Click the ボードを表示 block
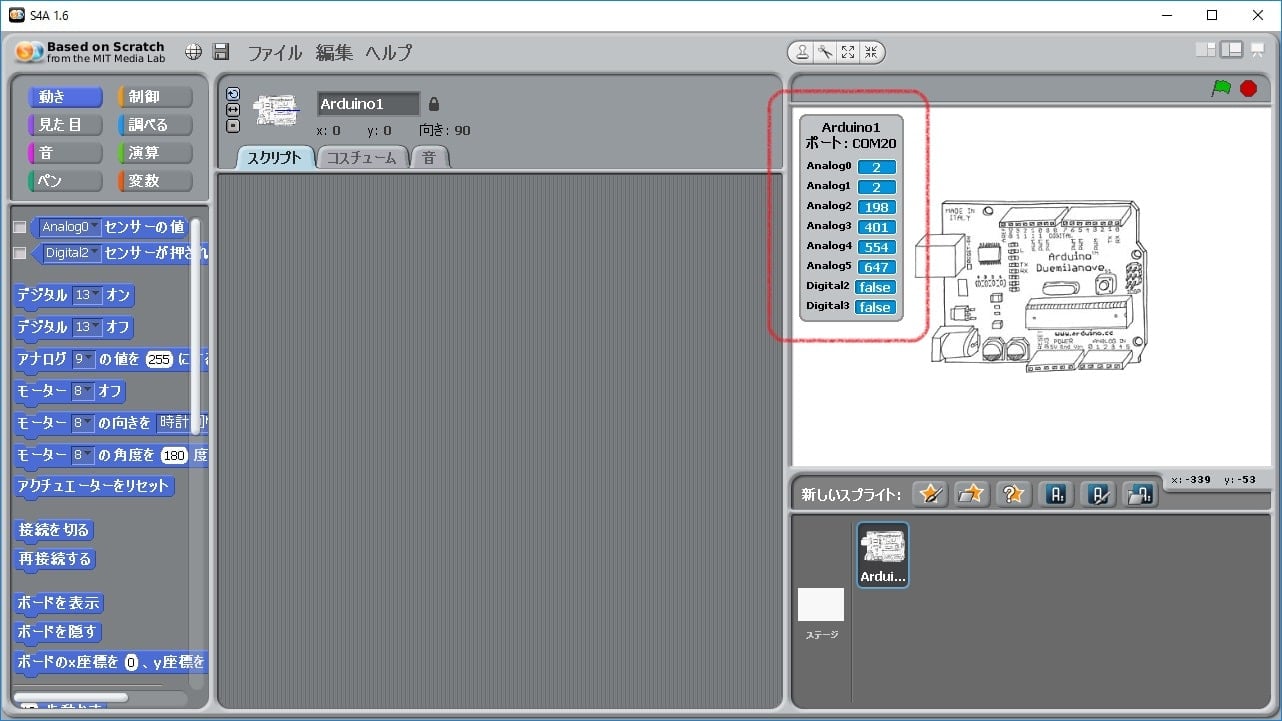This screenshot has height=721, width=1282. (59, 603)
